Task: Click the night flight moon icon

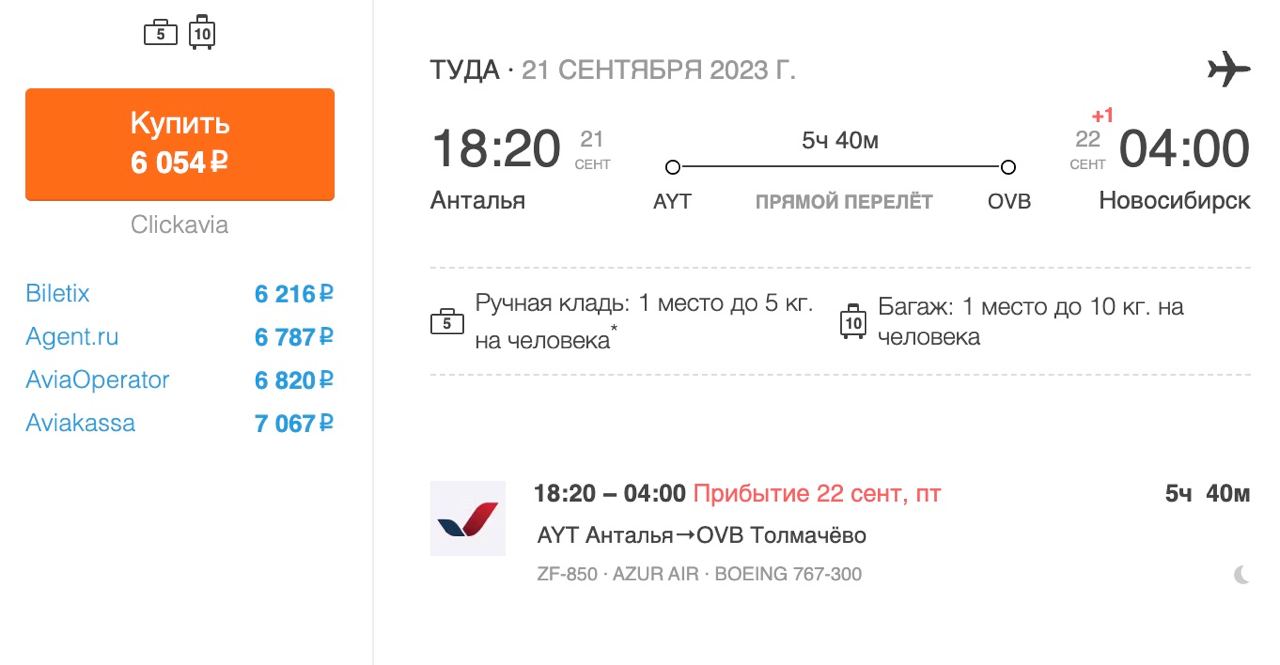Action: click(1241, 574)
